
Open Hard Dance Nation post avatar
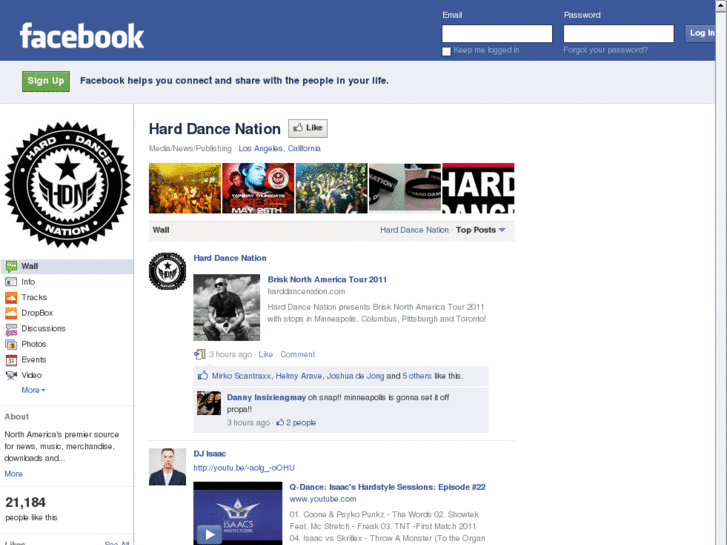[167, 271]
